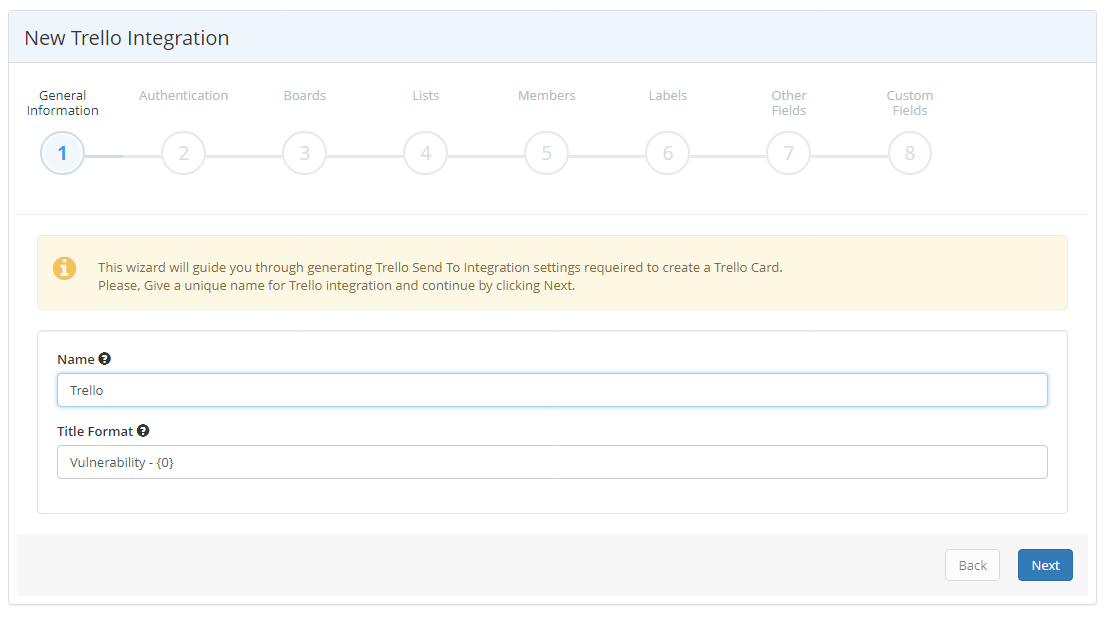The height and width of the screenshot is (618, 1114).
Task: Click inside the Name text field
Action: (x=552, y=390)
